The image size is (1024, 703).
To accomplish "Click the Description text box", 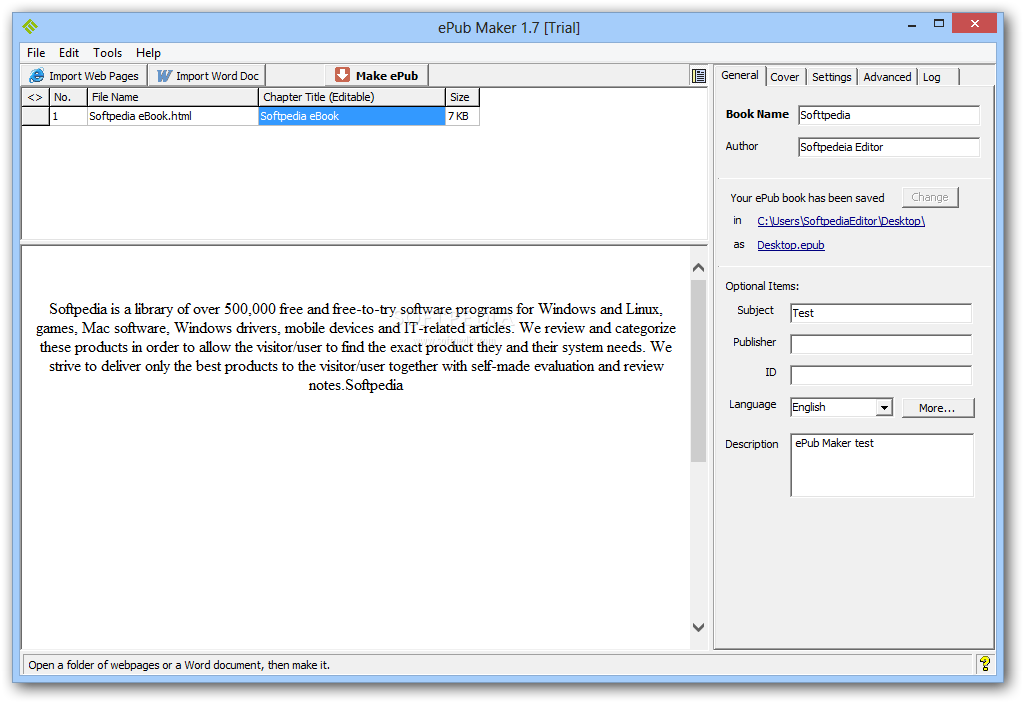I will [x=882, y=465].
